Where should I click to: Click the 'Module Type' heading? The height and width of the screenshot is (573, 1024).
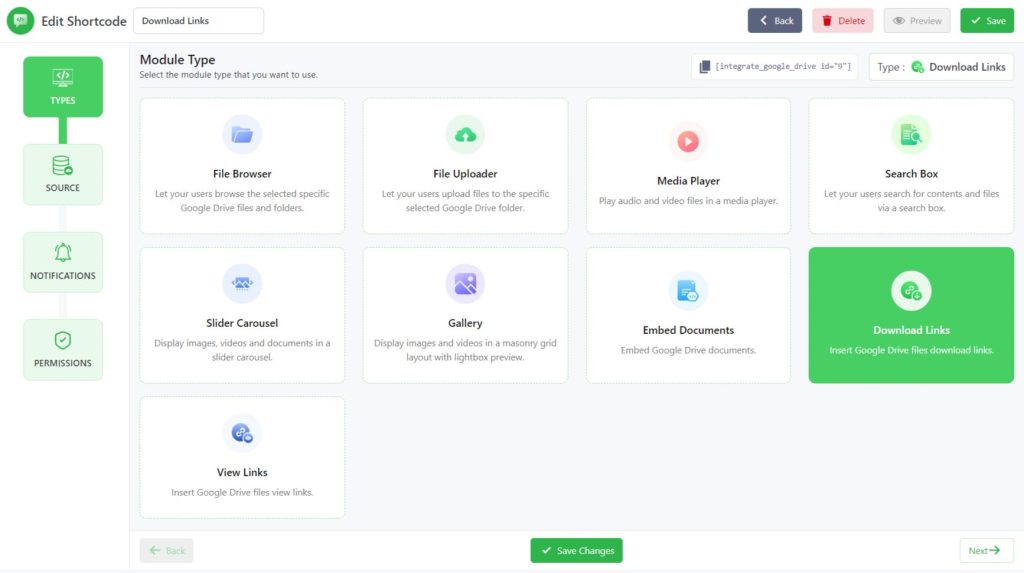pyautogui.click(x=177, y=59)
